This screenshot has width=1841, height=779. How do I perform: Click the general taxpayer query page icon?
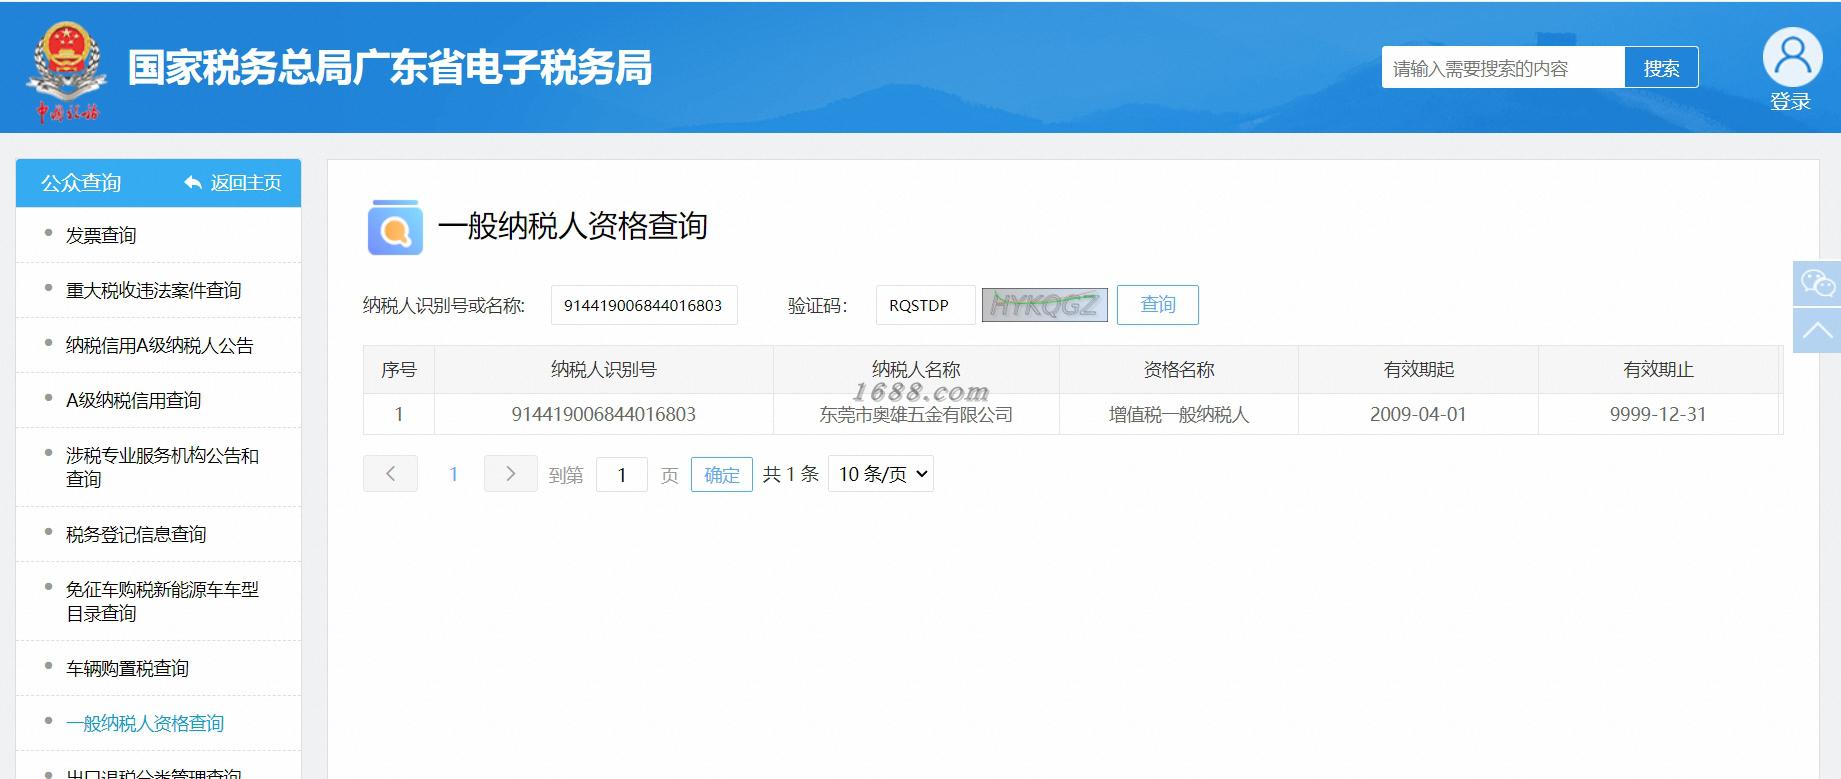[x=395, y=227]
